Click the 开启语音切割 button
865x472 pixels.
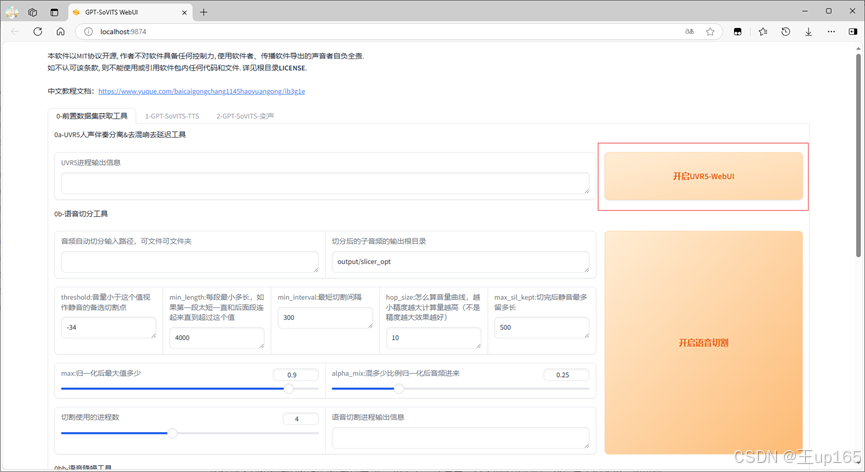(x=703, y=342)
